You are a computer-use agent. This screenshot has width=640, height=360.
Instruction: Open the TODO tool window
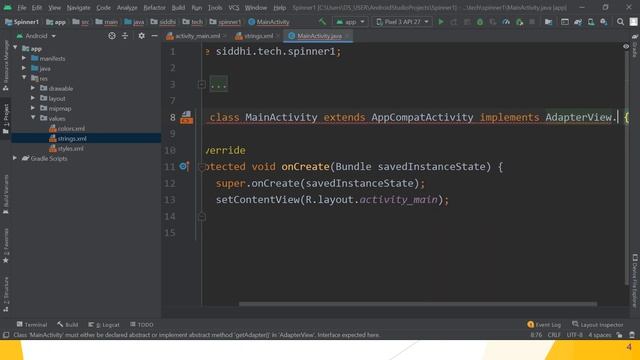(142, 324)
